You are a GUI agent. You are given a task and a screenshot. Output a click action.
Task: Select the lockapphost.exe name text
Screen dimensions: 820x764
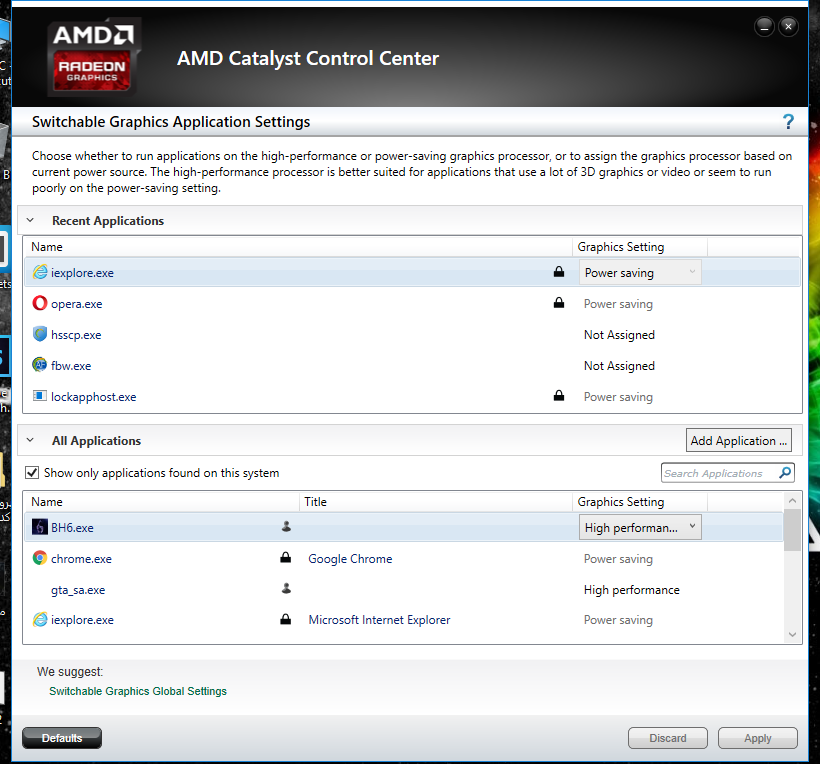pyautogui.click(x=94, y=397)
